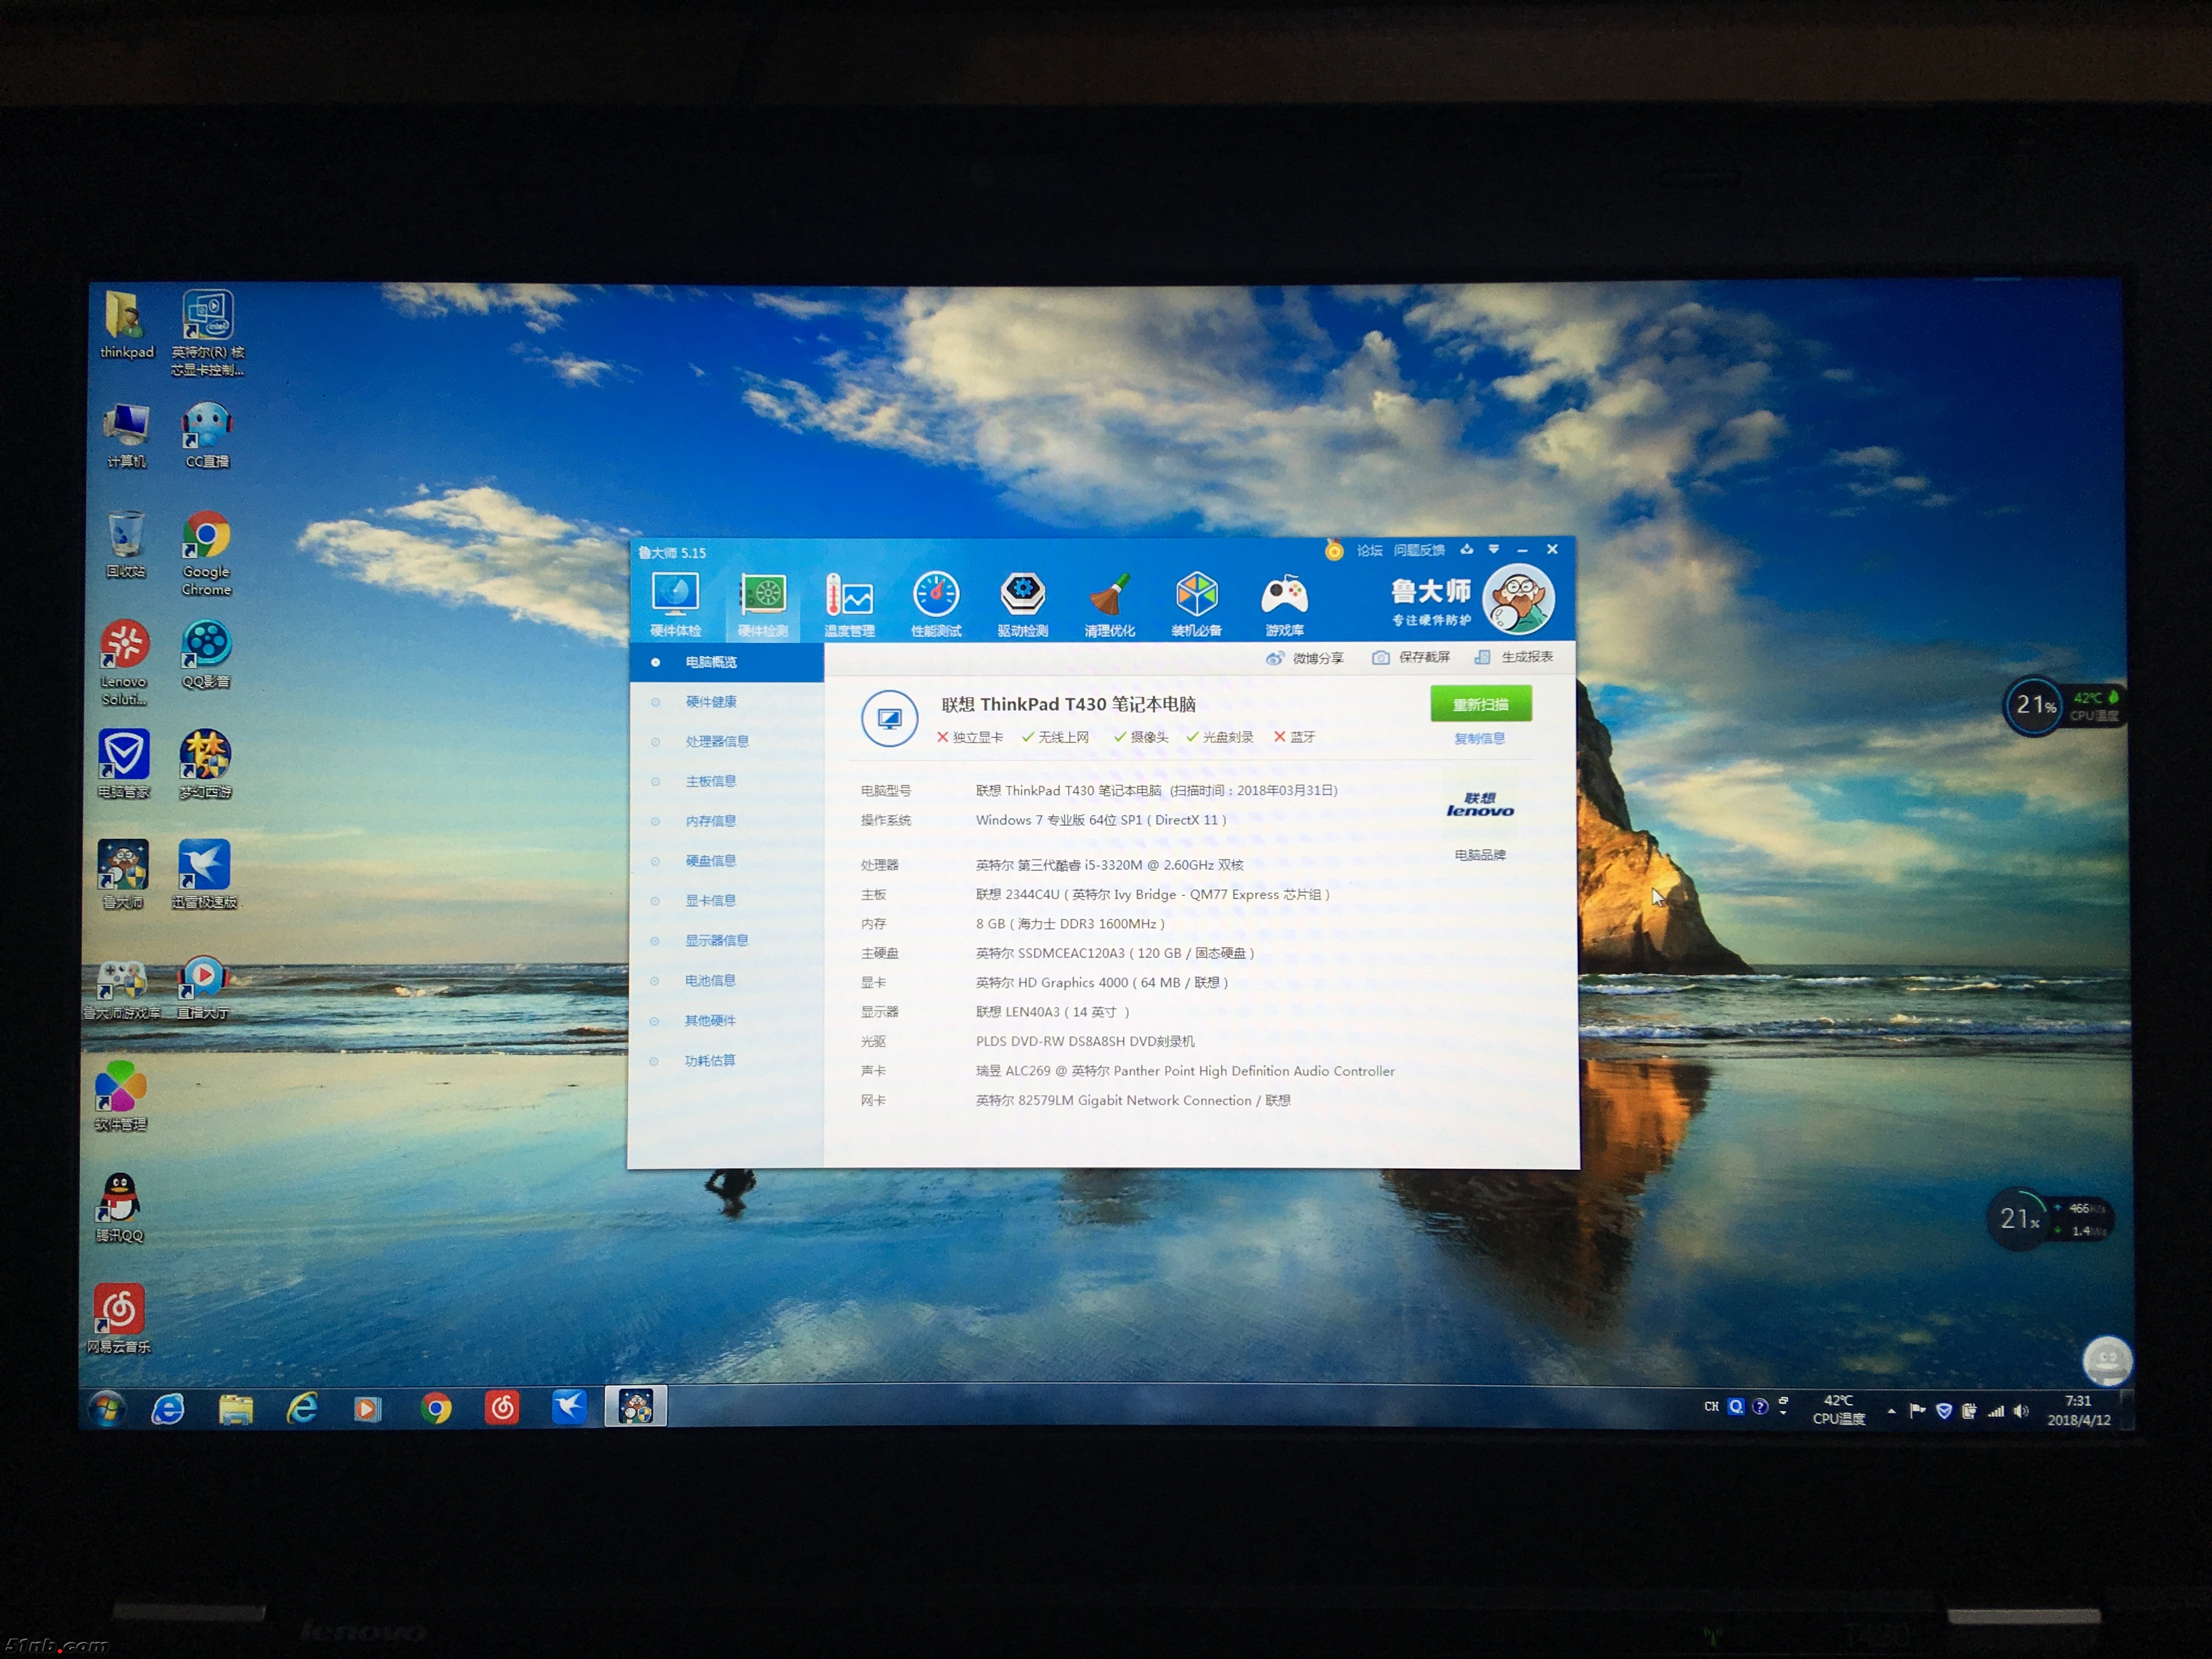Select the 腾讯QQ penguin desktop shortcut
Screen dimensions: 2212x1659
[x=119, y=1208]
